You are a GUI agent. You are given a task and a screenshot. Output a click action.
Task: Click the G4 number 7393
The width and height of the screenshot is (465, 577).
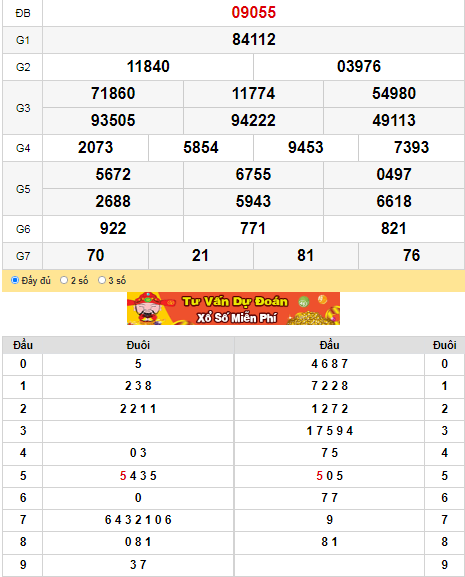pyautogui.click(x=411, y=148)
